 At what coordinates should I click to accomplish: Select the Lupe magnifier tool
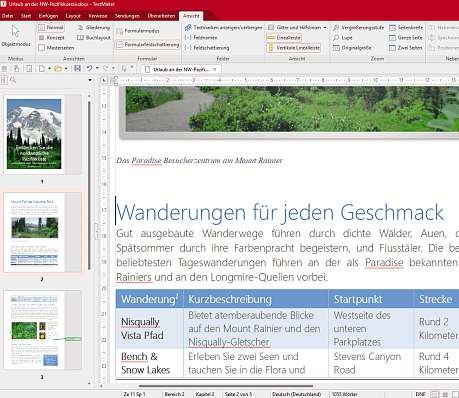click(x=343, y=38)
